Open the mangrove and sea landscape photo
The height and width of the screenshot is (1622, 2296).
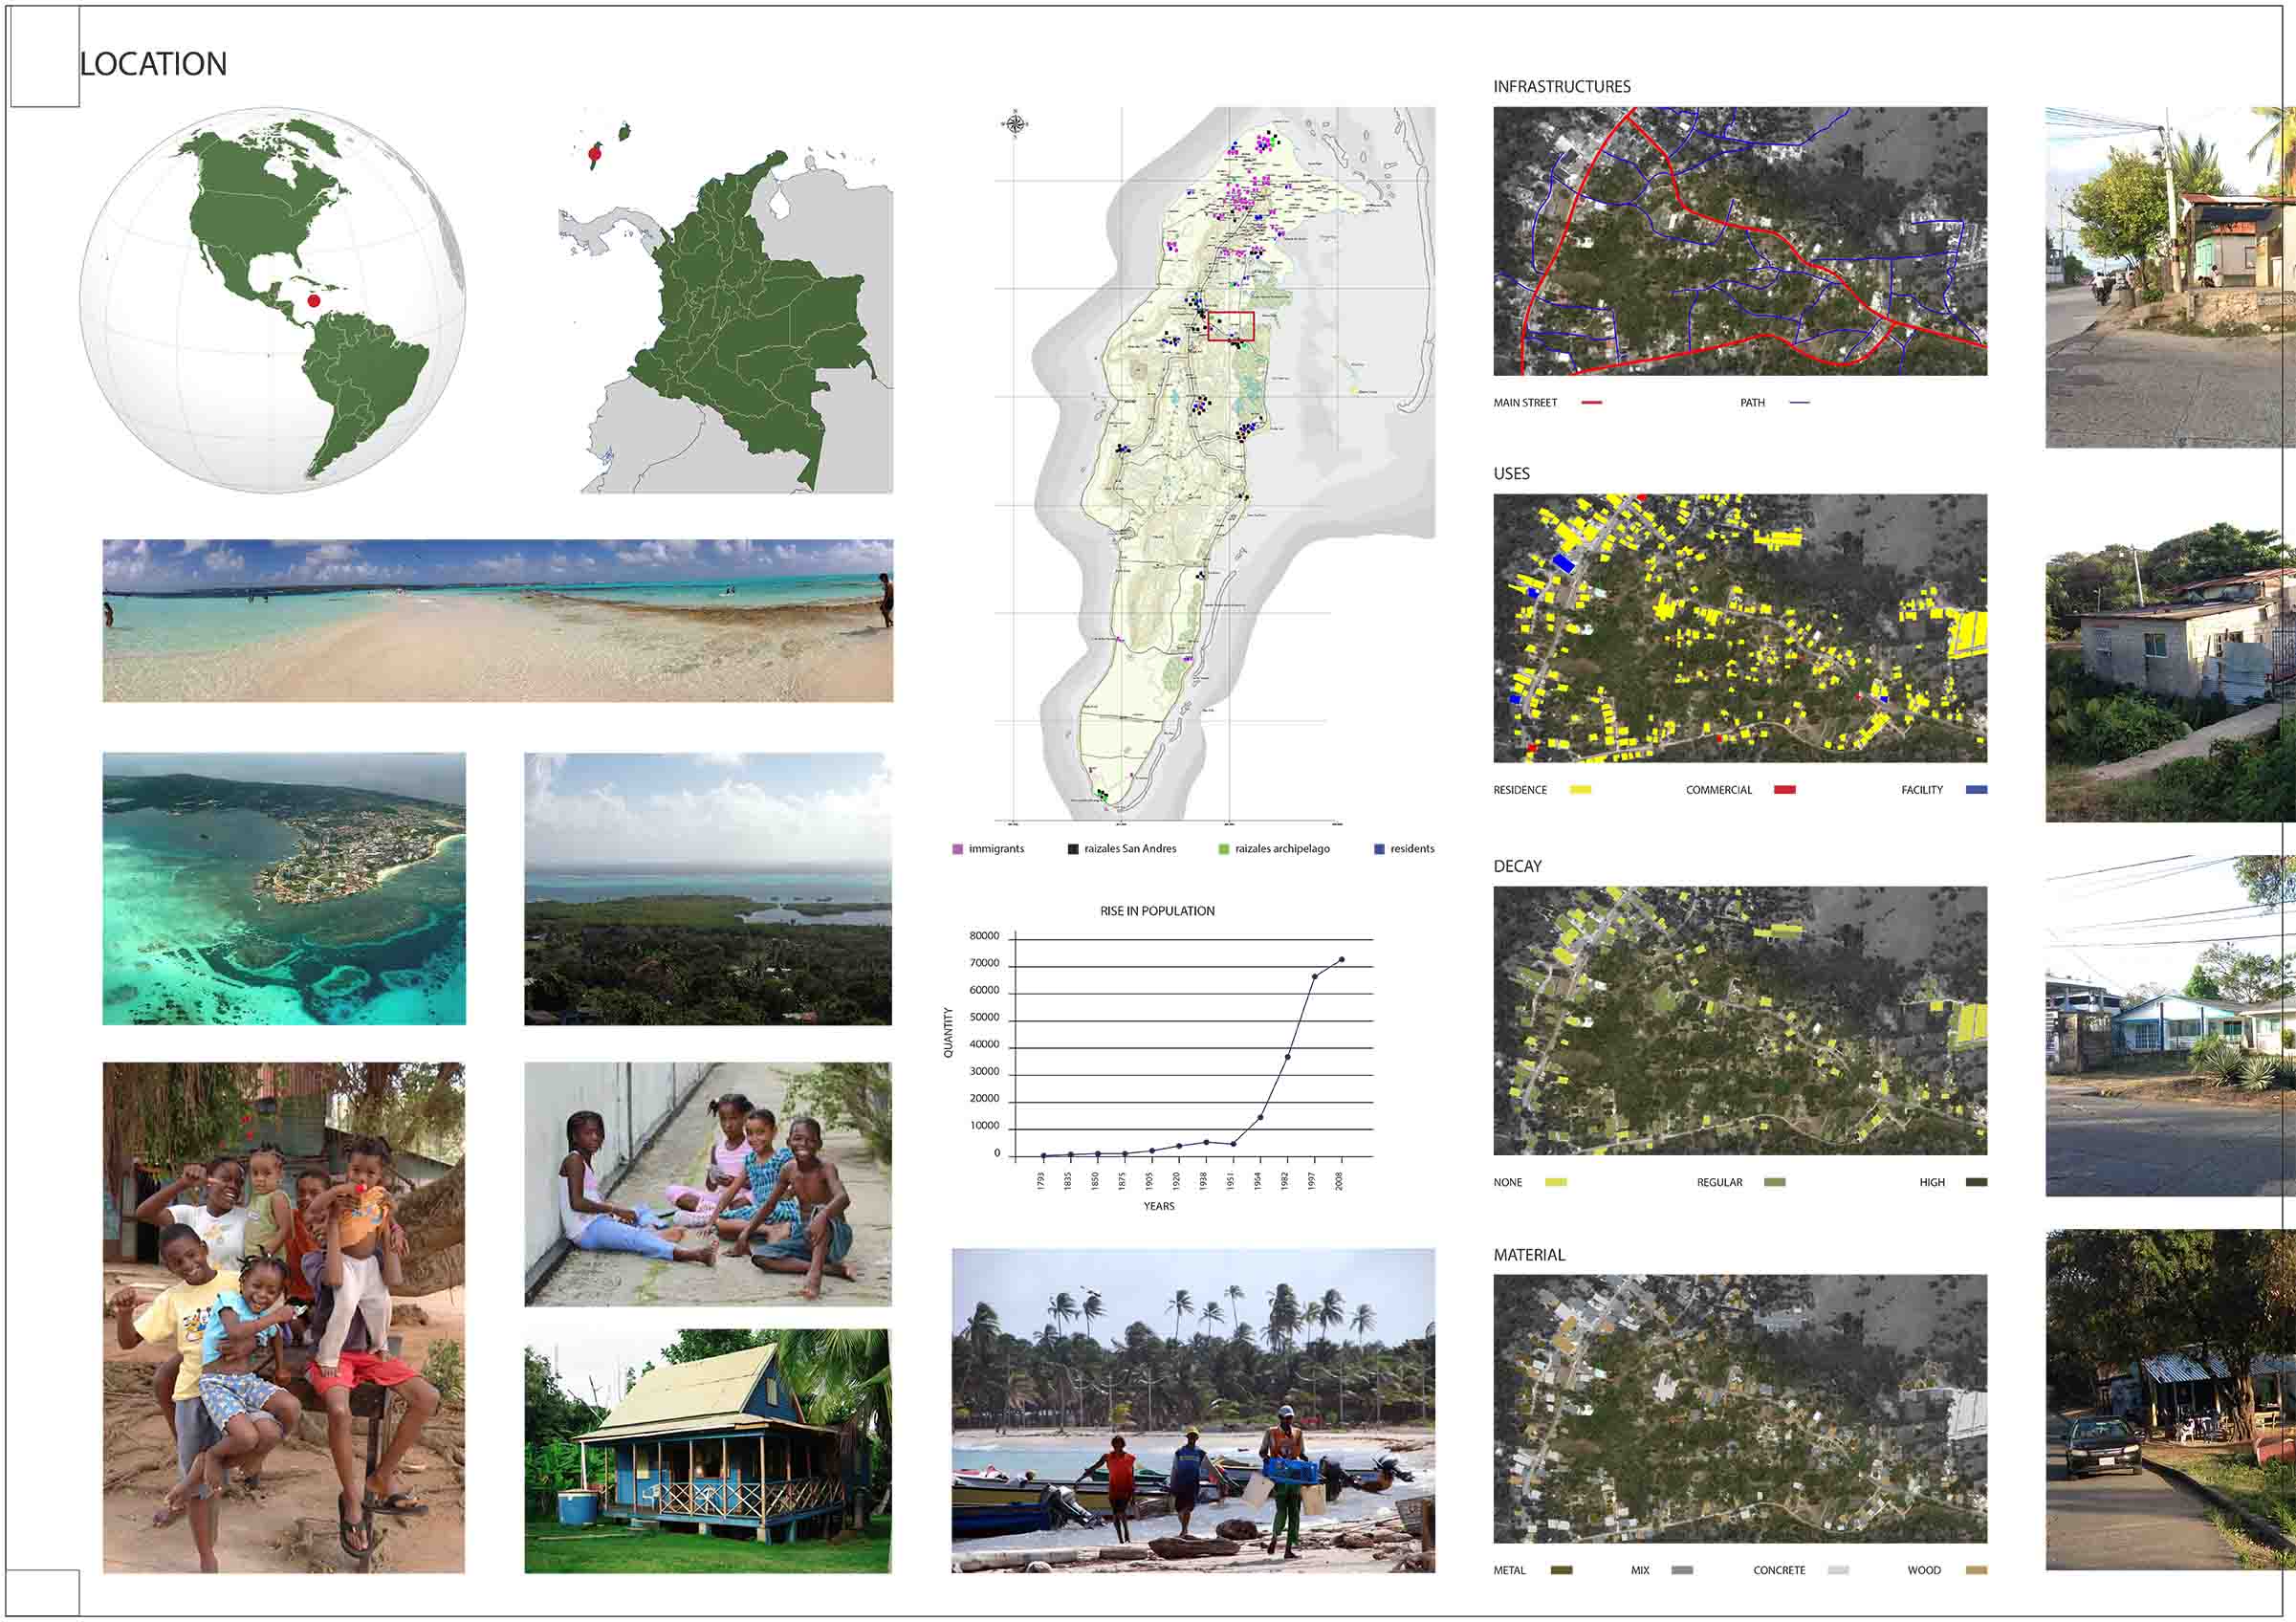pyautogui.click(x=708, y=889)
